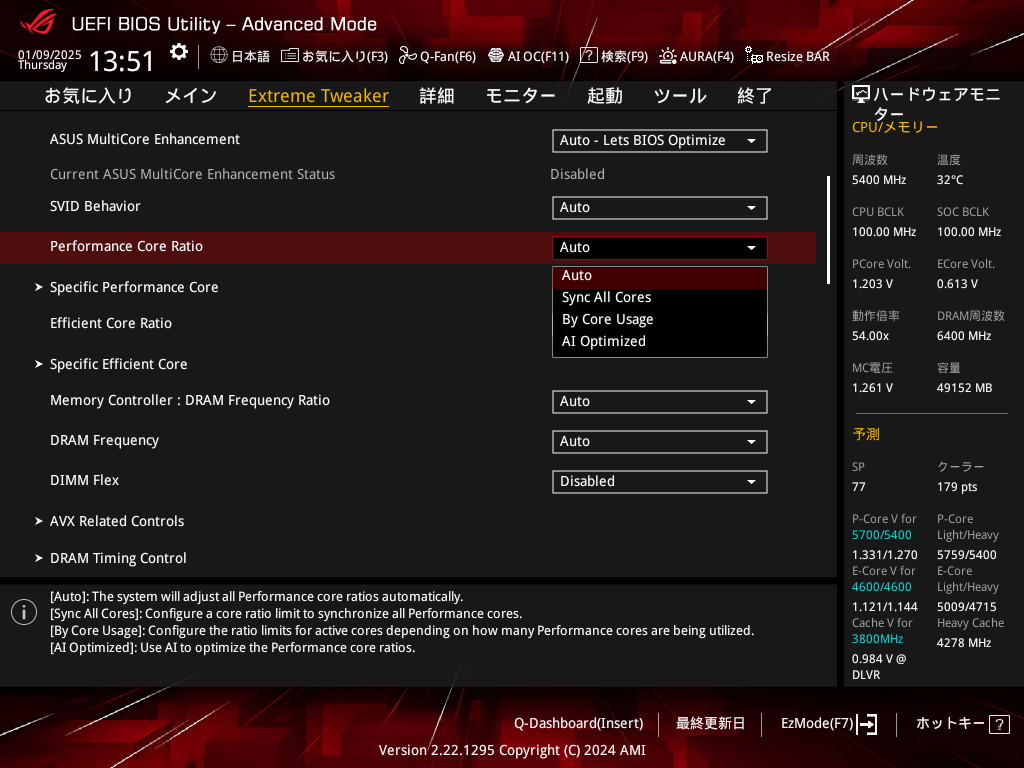Open the search question-mark icon
This screenshot has height=768, width=1024.
[589, 56]
